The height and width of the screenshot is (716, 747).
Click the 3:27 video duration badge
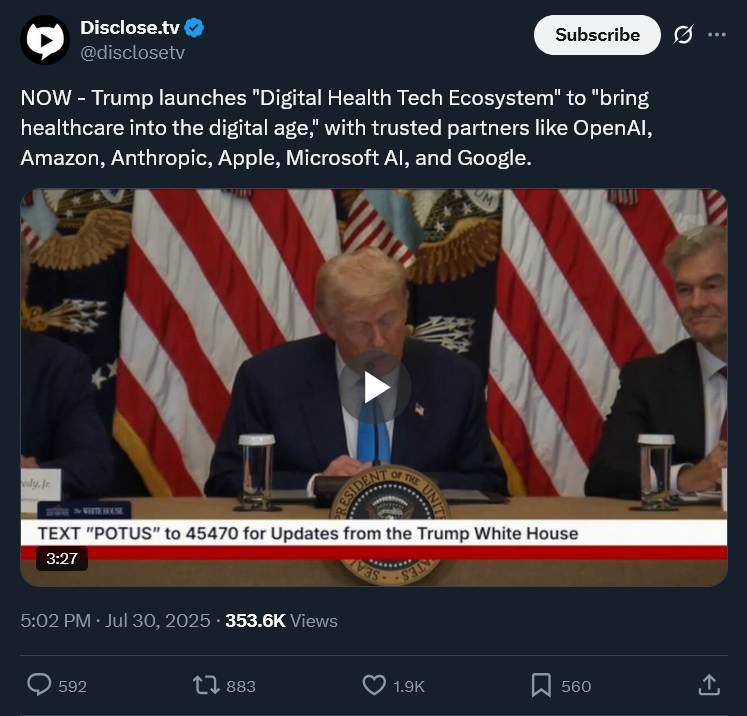[x=62, y=558]
